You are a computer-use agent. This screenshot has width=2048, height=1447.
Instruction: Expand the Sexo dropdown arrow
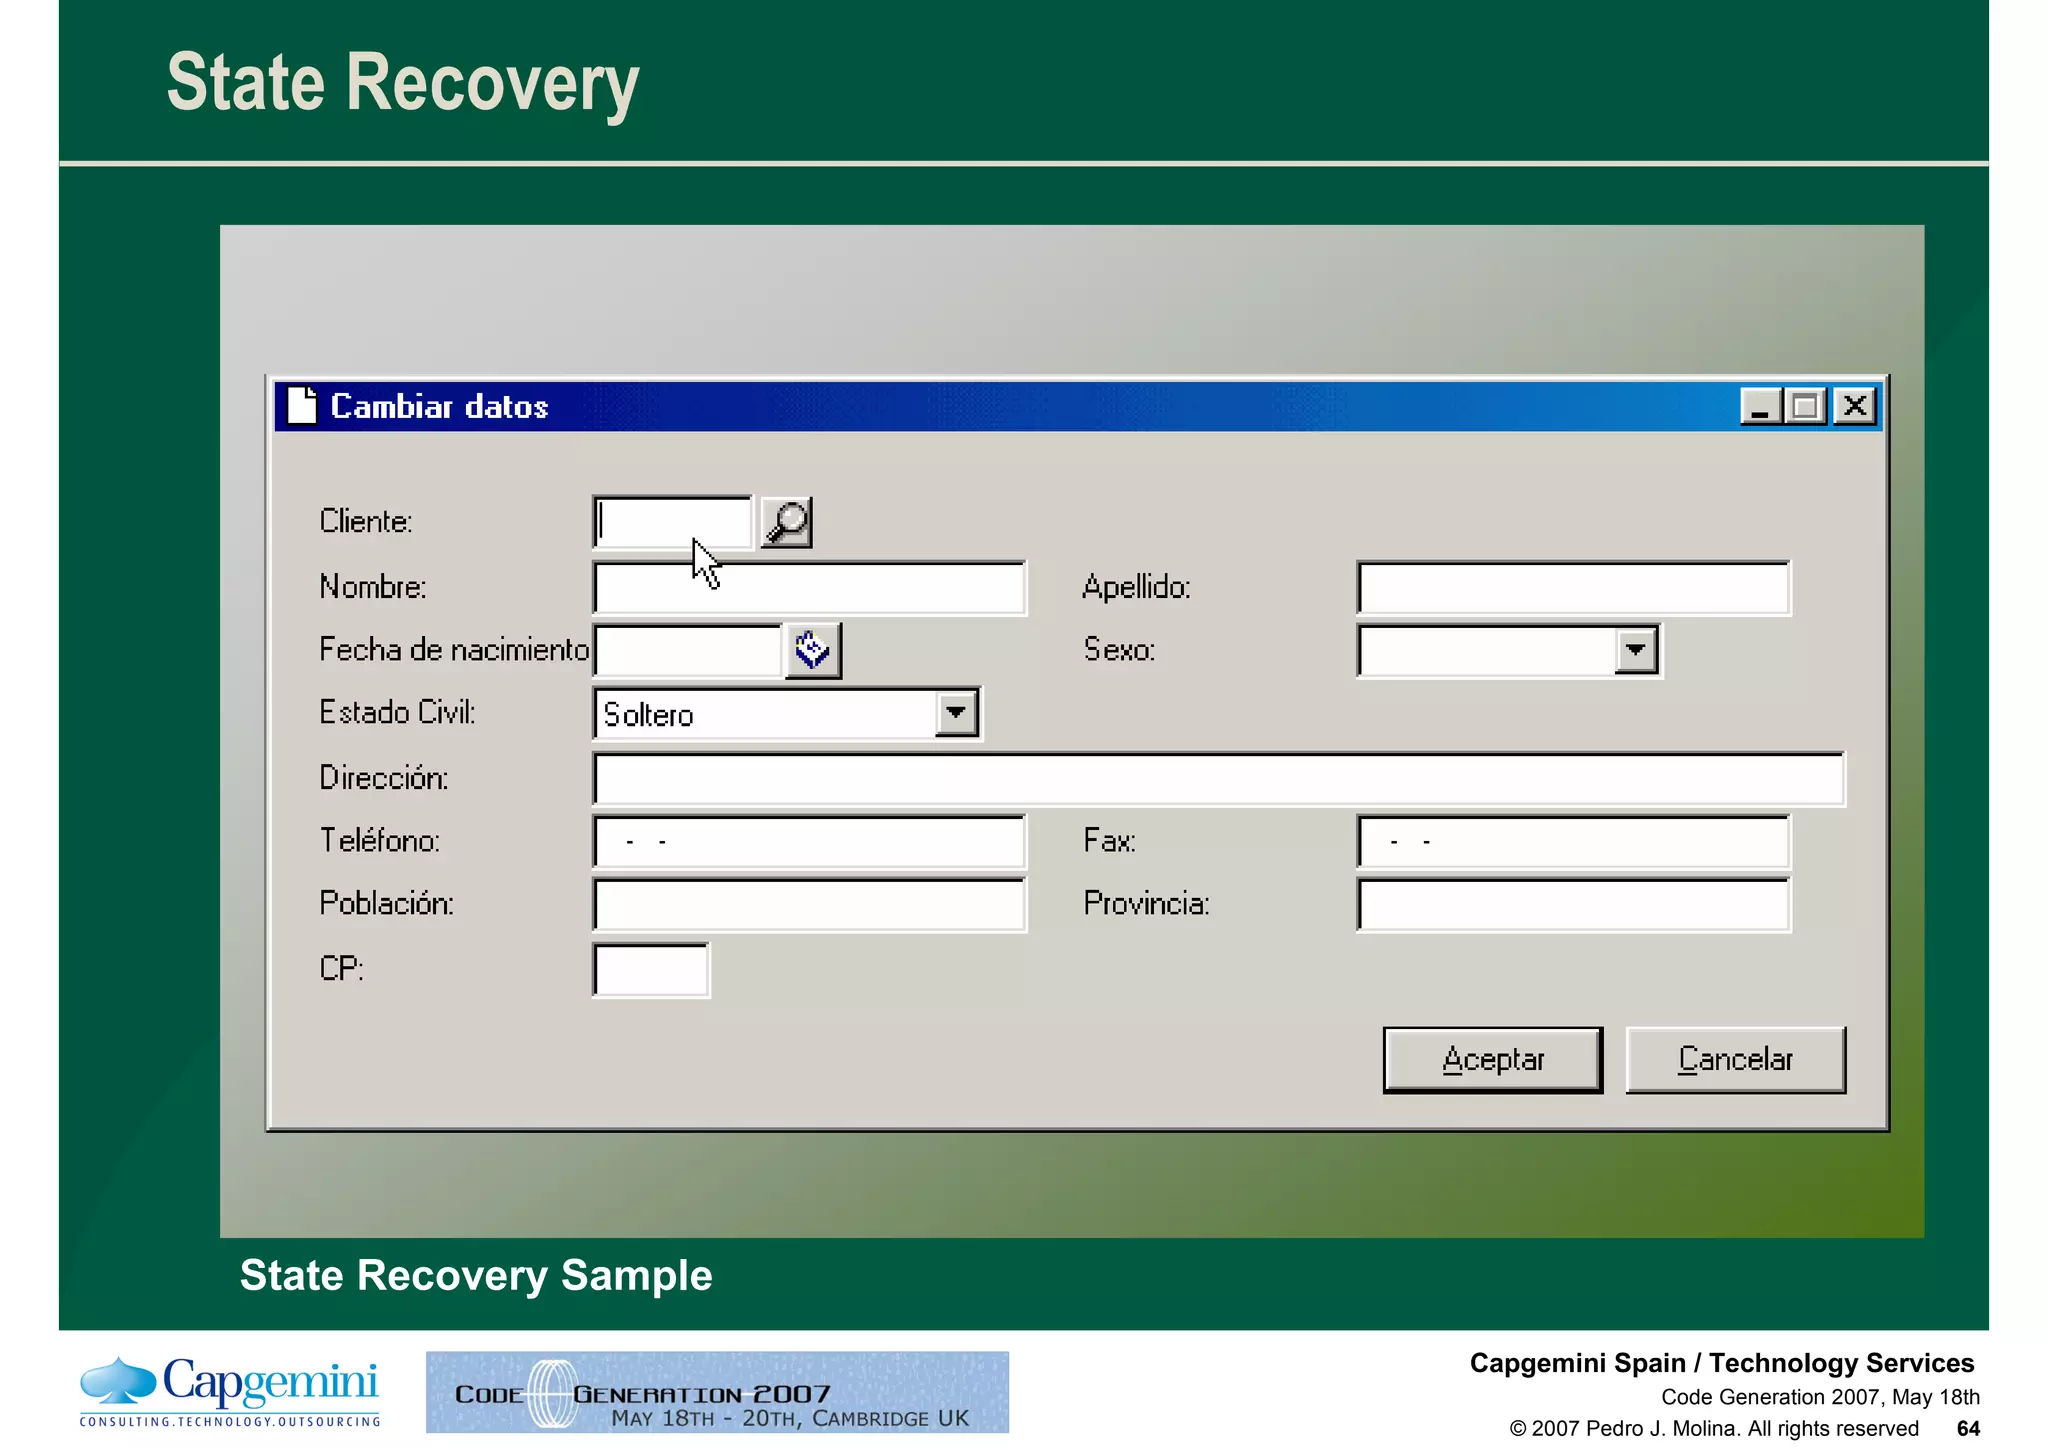pyautogui.click(x=1636, y=650)
